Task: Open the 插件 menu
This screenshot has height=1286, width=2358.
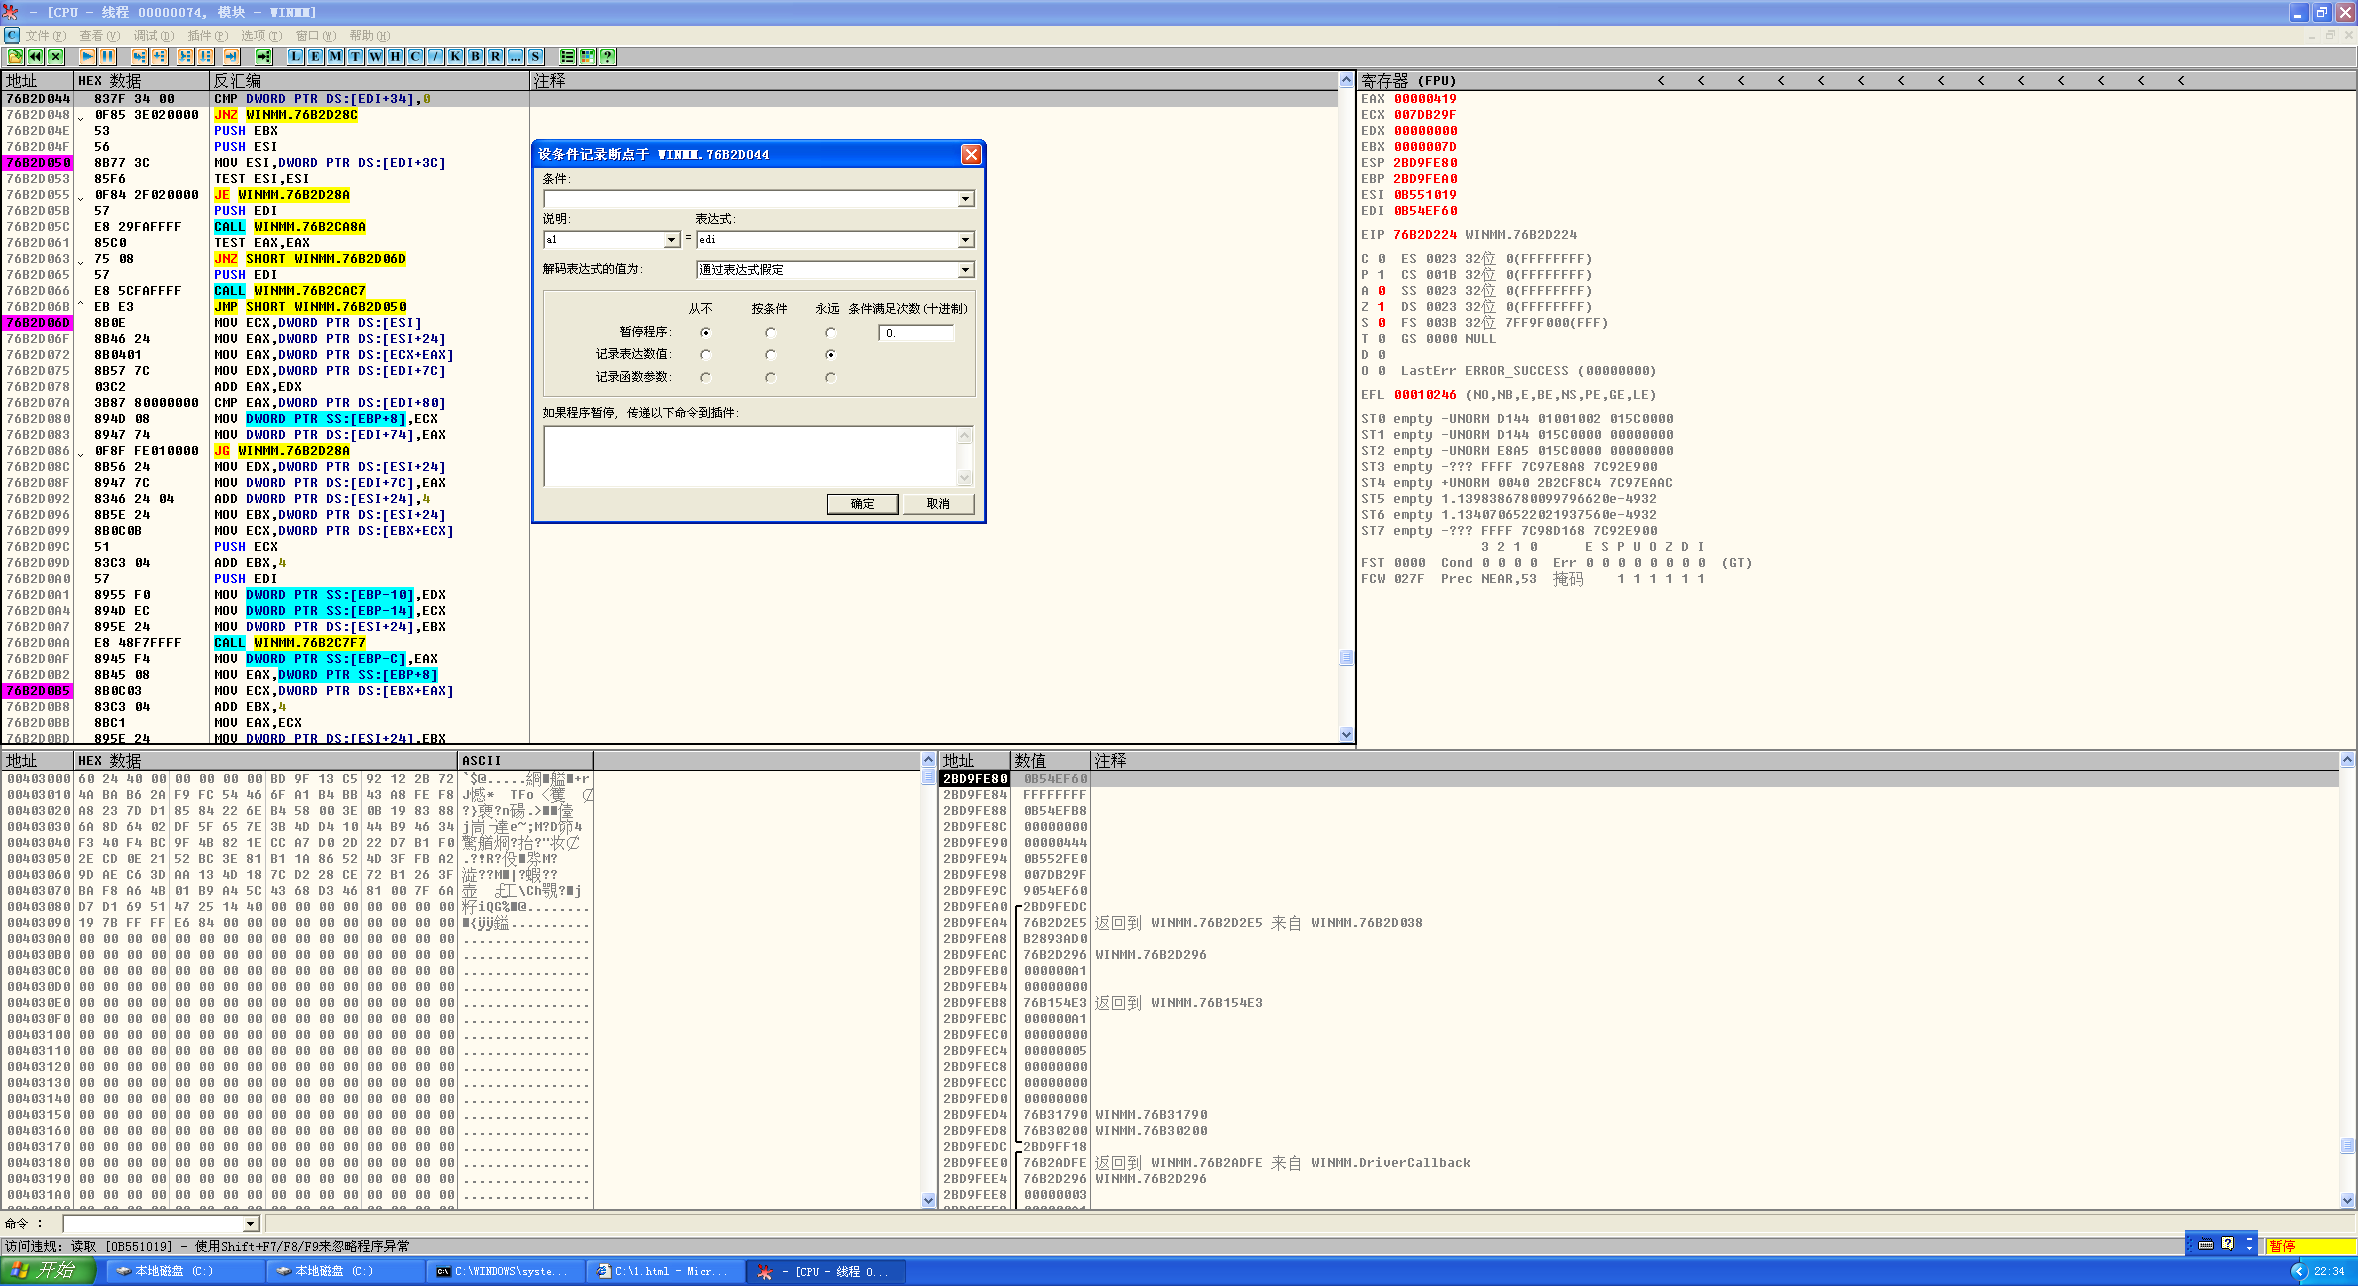Action: pyautogui.click(x=206, y=36)
